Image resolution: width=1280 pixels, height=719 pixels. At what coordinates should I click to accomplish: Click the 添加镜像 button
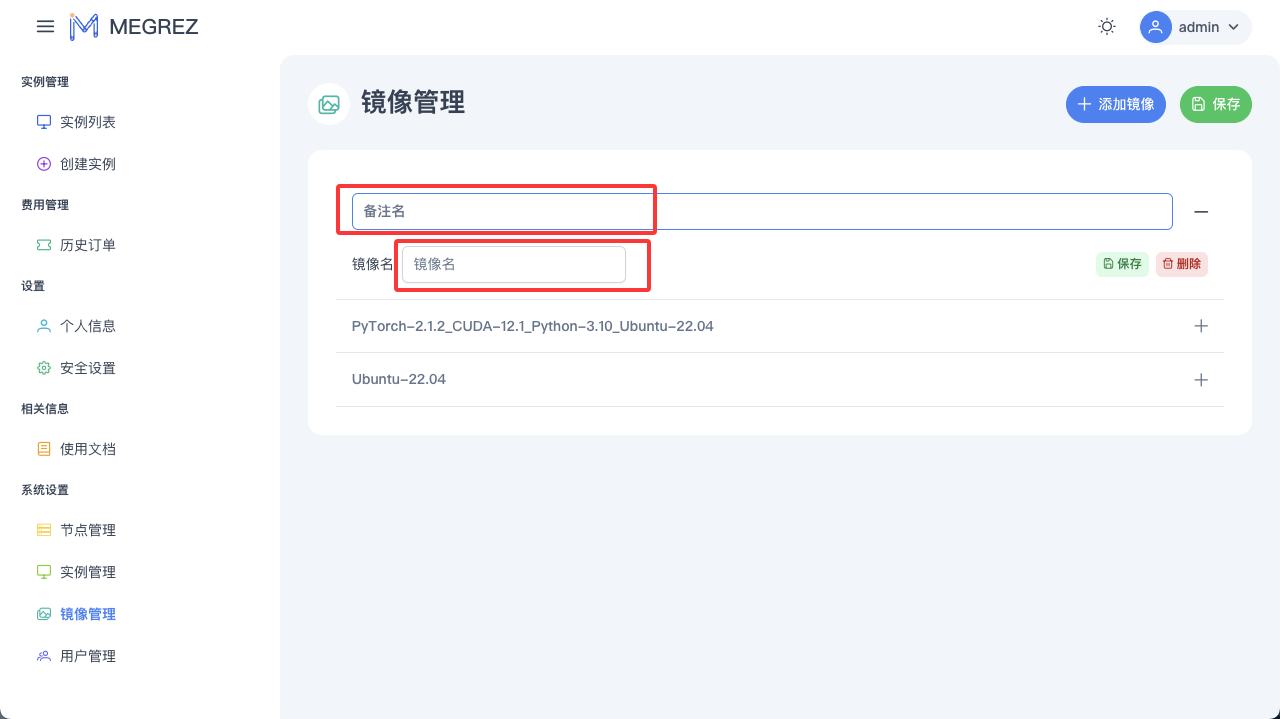pyautogui.click(x=1115, y=104)
